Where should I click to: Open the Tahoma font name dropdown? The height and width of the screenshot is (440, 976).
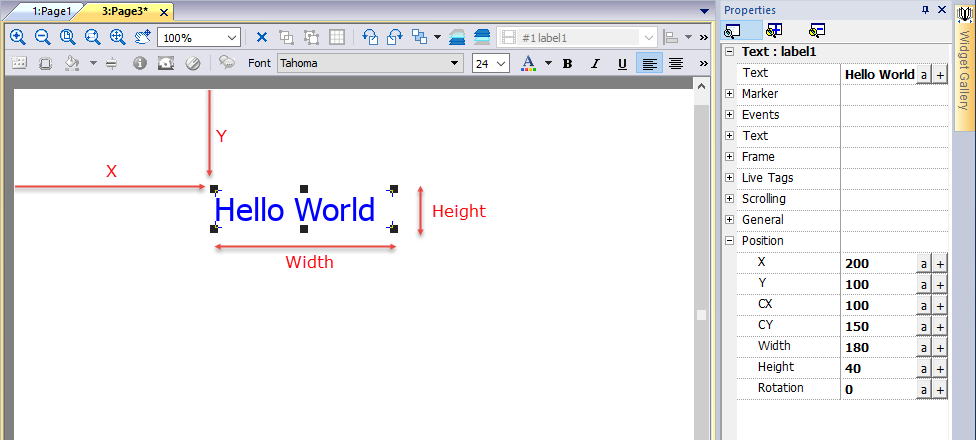(454, 63)
